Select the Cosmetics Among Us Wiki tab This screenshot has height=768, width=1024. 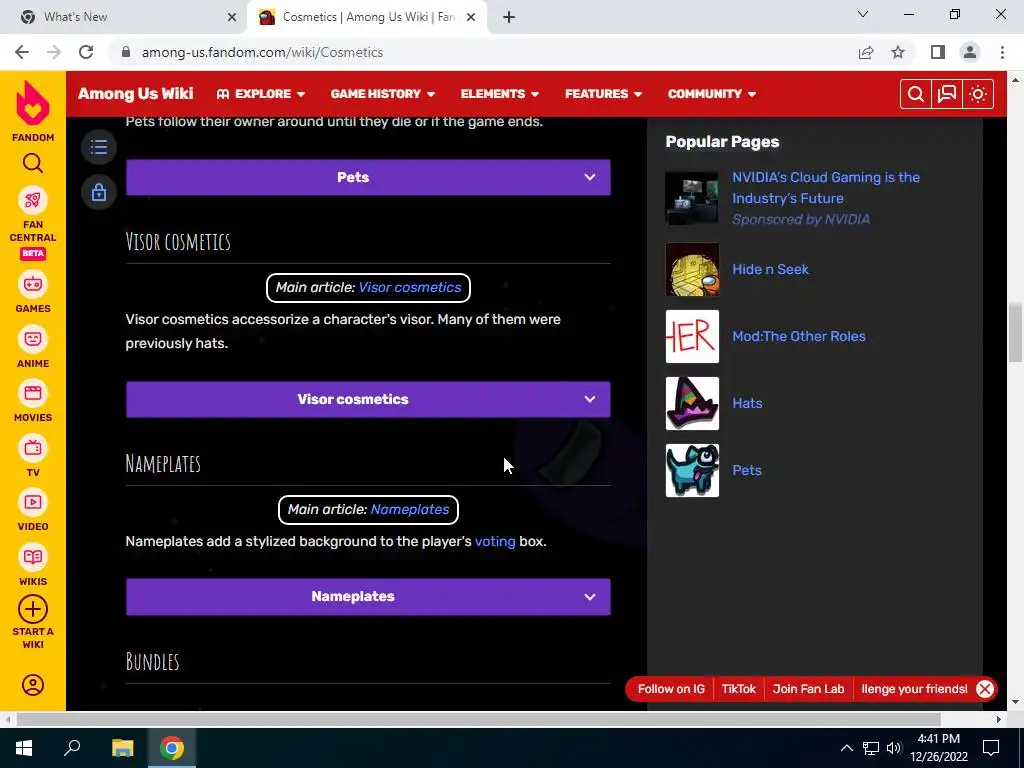click(x=367, y=17)
